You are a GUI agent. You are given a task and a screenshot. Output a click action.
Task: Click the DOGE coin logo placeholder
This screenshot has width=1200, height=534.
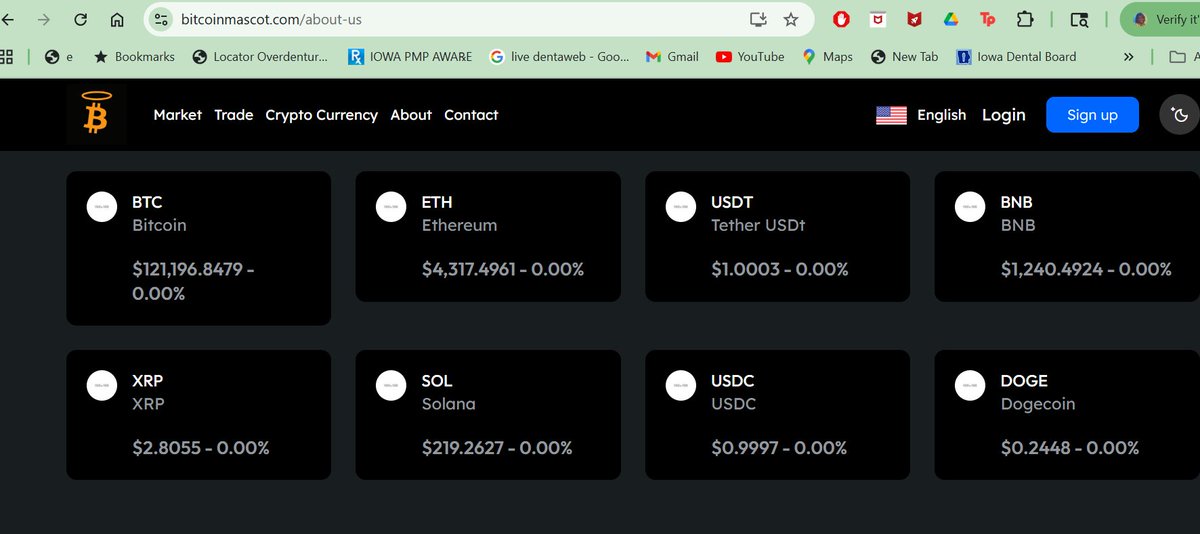point(971,386)
